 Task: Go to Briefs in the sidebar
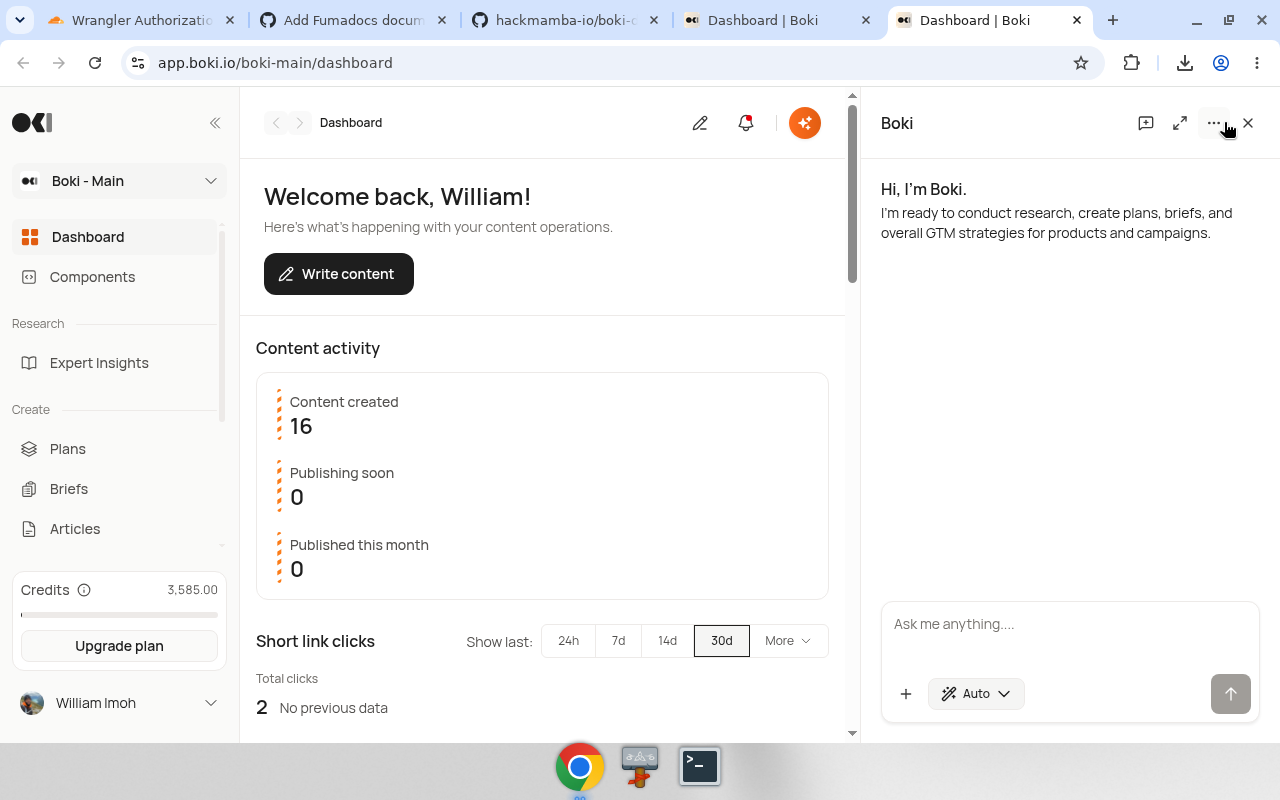click(x=115, y=489)
